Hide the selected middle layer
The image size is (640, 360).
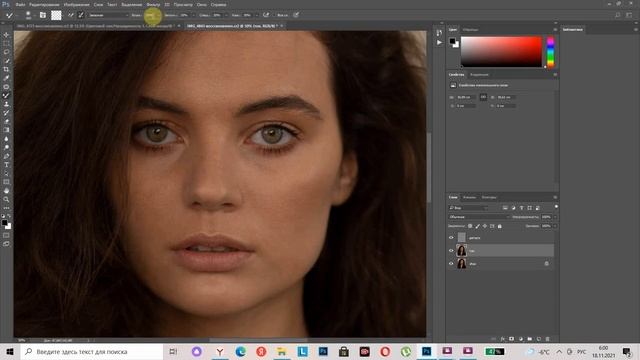pyautogui.click(x=451, y=251)
